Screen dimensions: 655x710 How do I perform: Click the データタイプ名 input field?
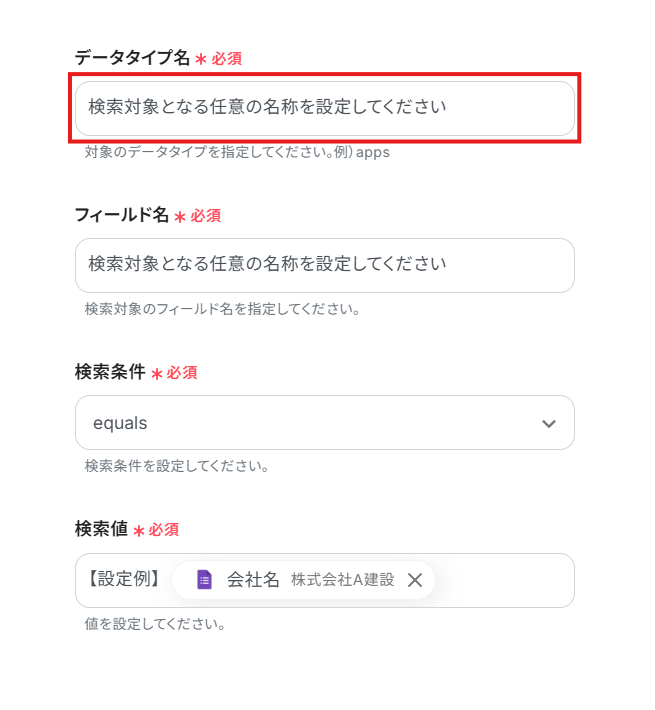(x=324, y=108)
